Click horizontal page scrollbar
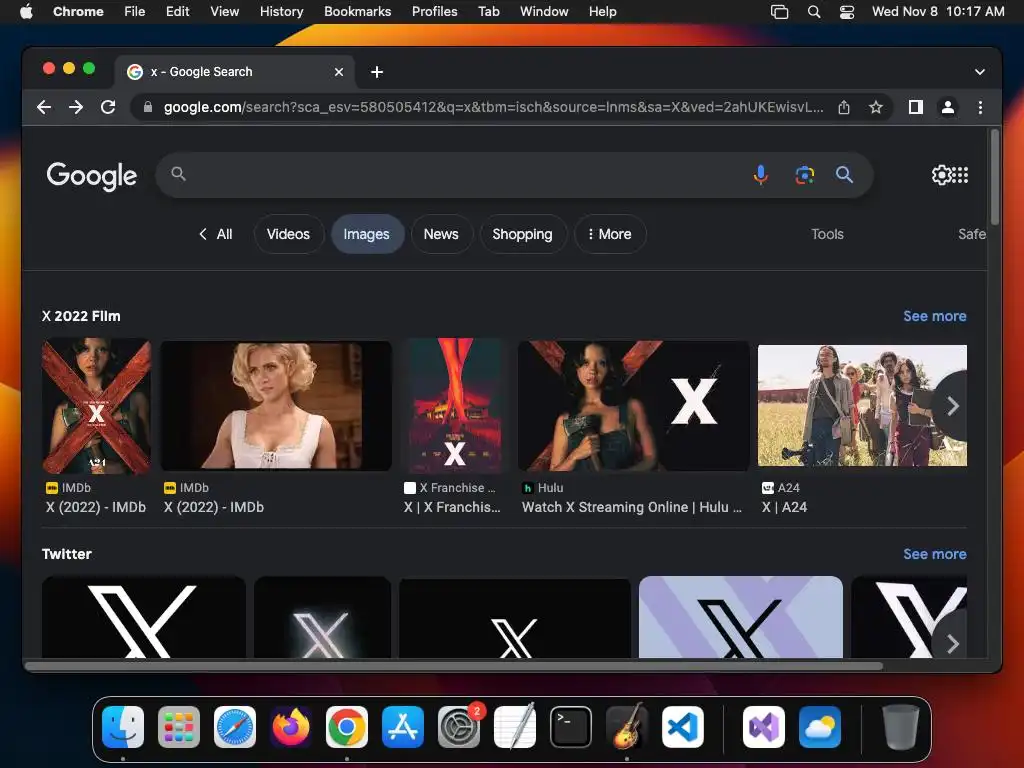The height and width of the screenshot is (768, 1024). coord(455,666)
